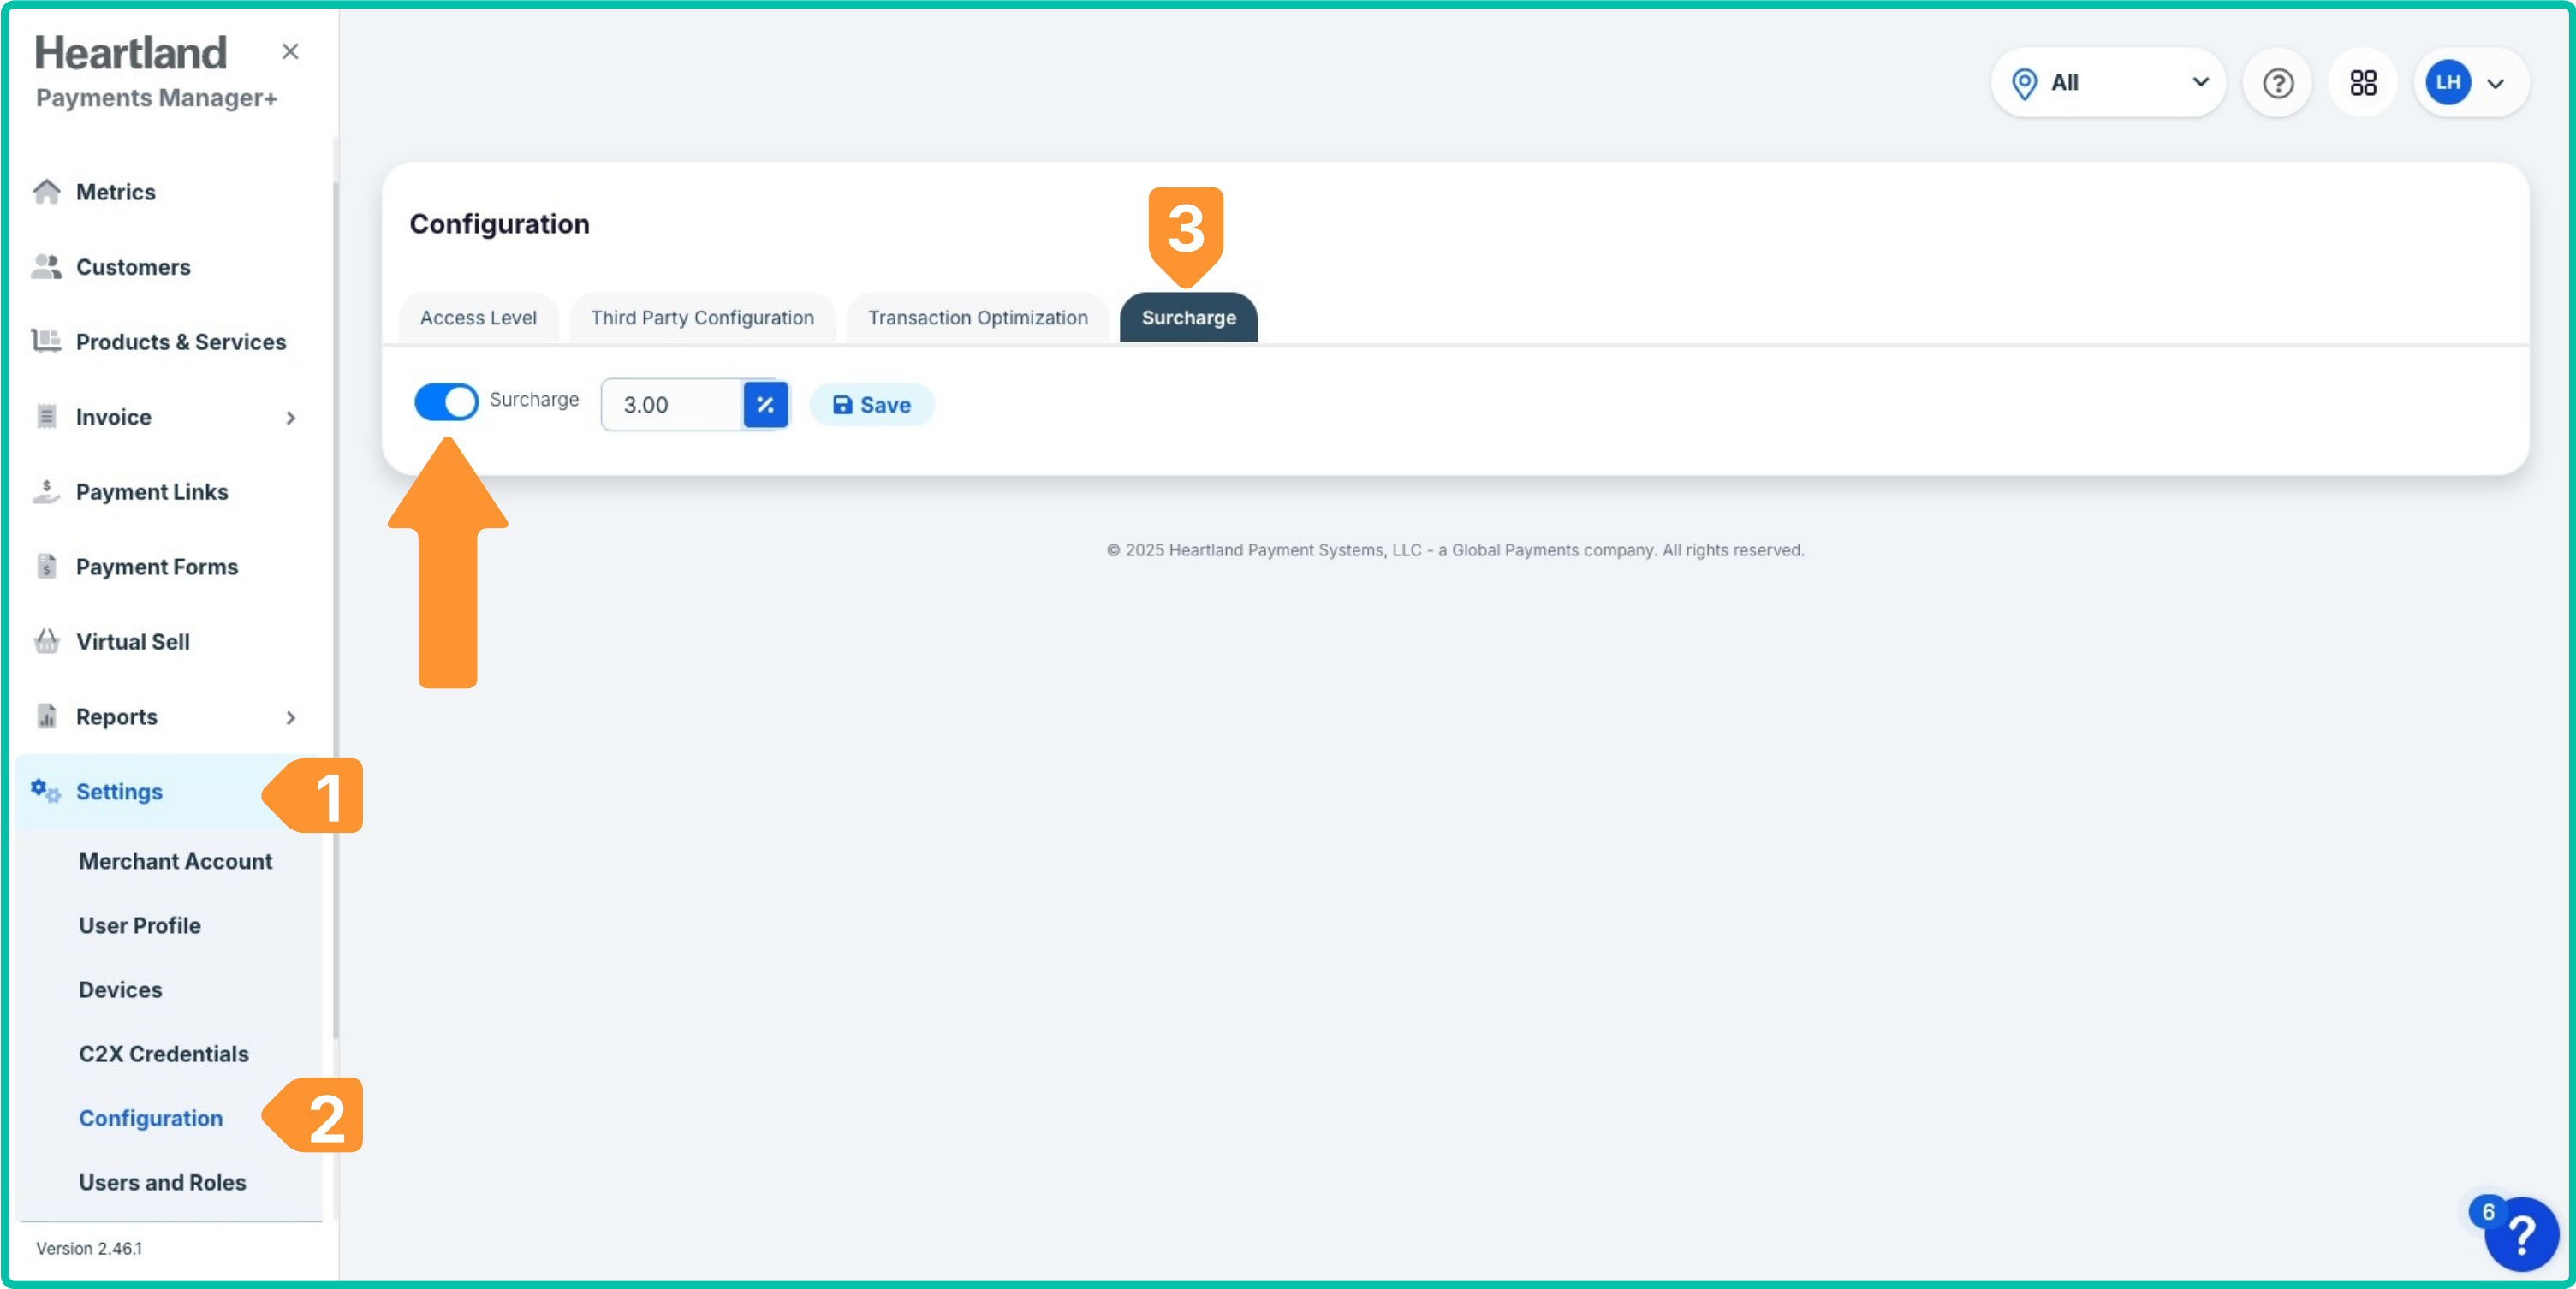Click the Payment Forms icon
This screenshot has width=2576, height=1289.
tap(46, 566)
